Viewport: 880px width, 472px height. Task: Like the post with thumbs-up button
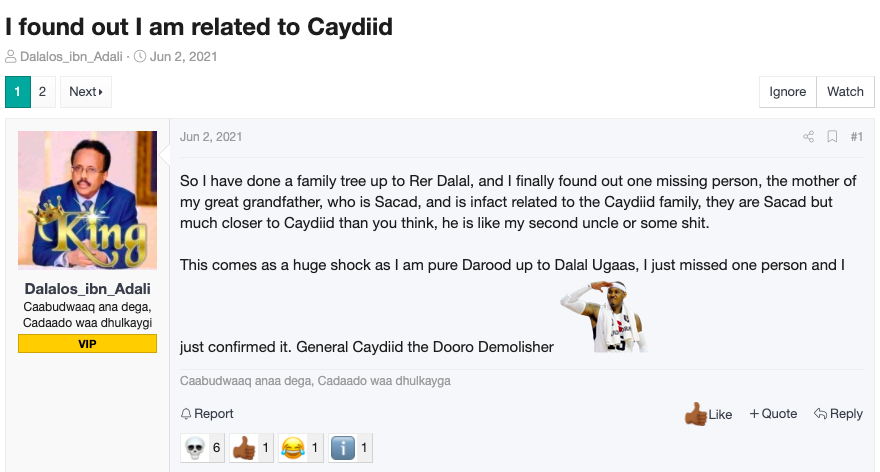pos(708,414)
